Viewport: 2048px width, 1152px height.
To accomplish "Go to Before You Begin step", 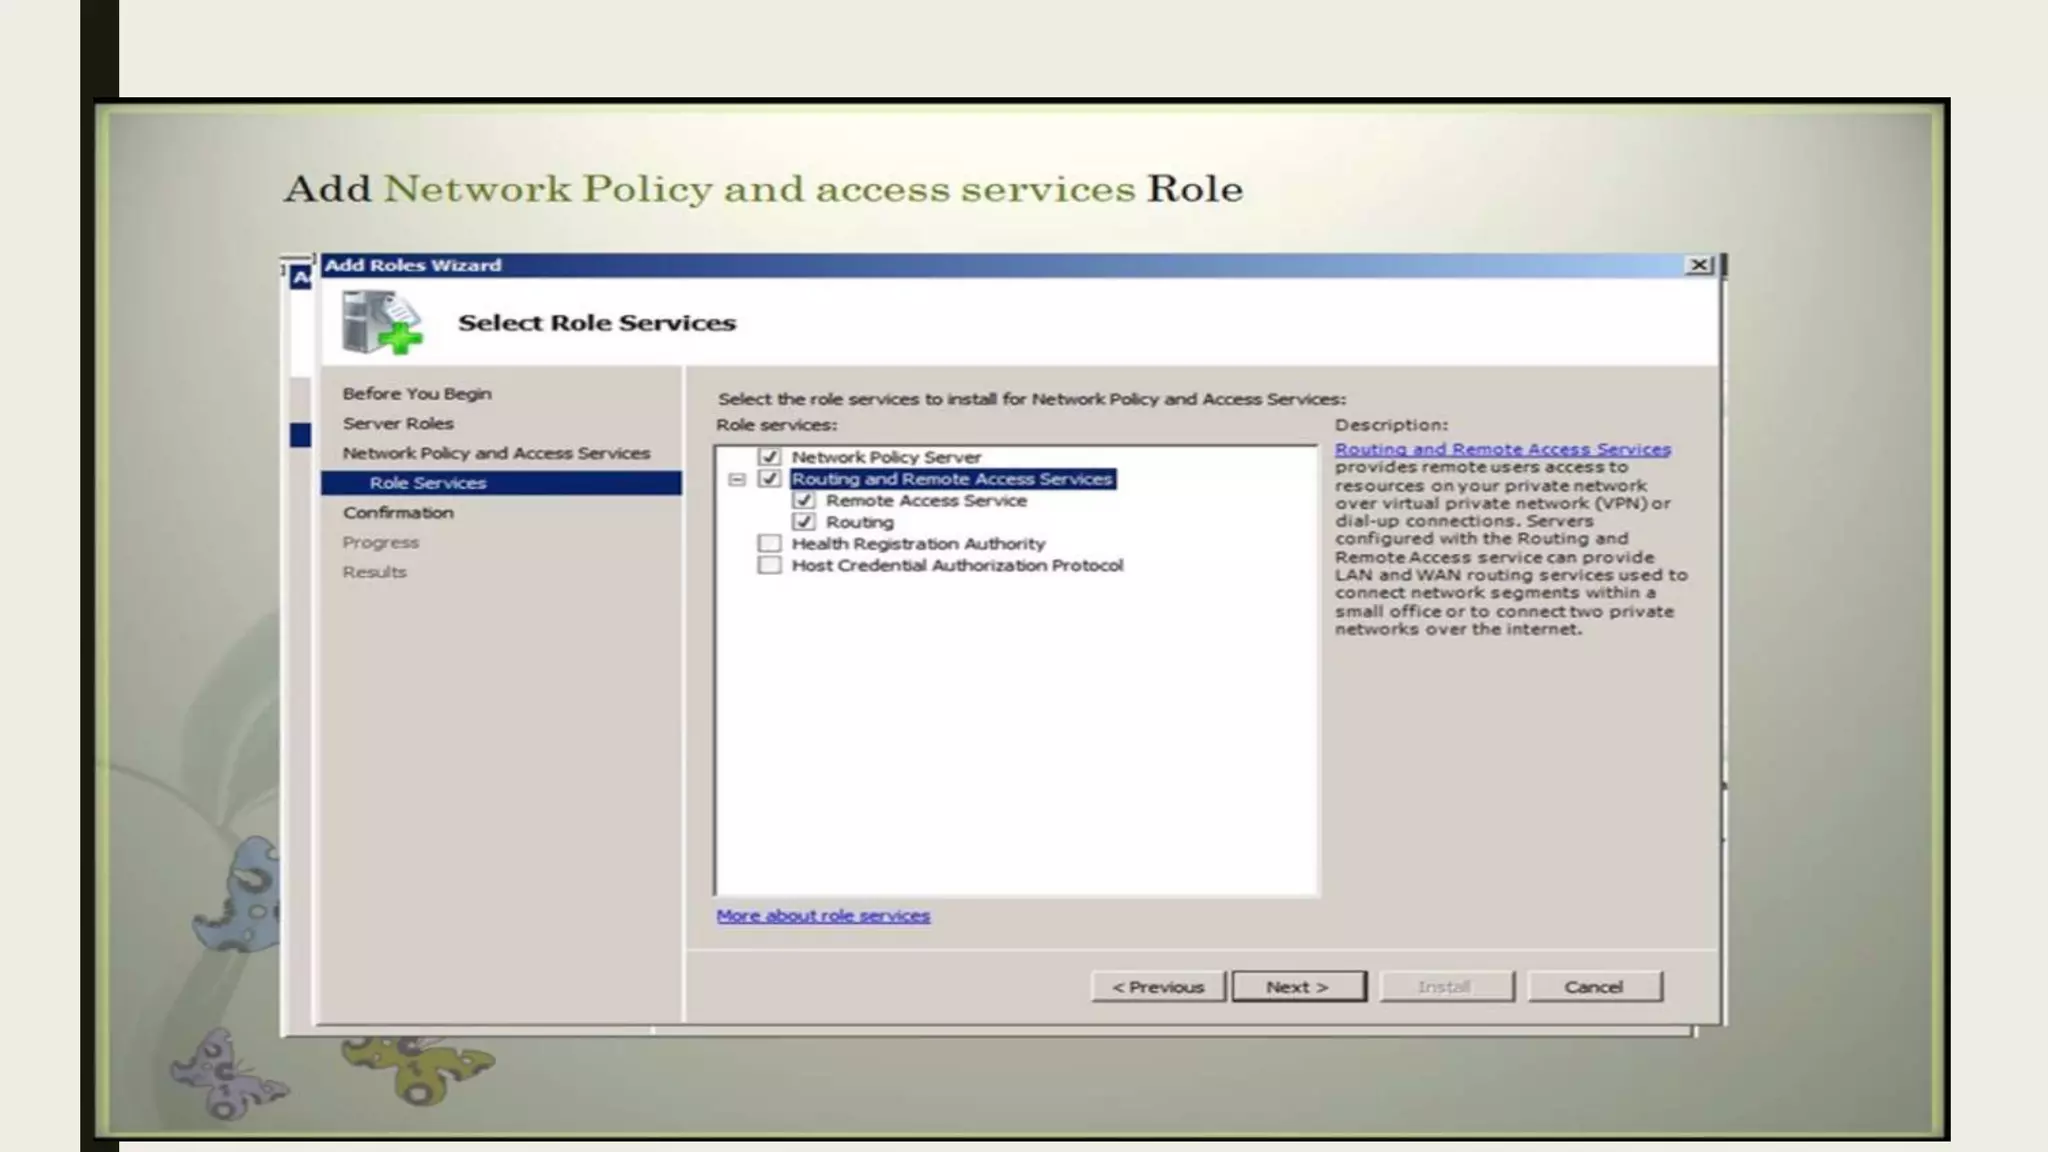I will (416, 394).
